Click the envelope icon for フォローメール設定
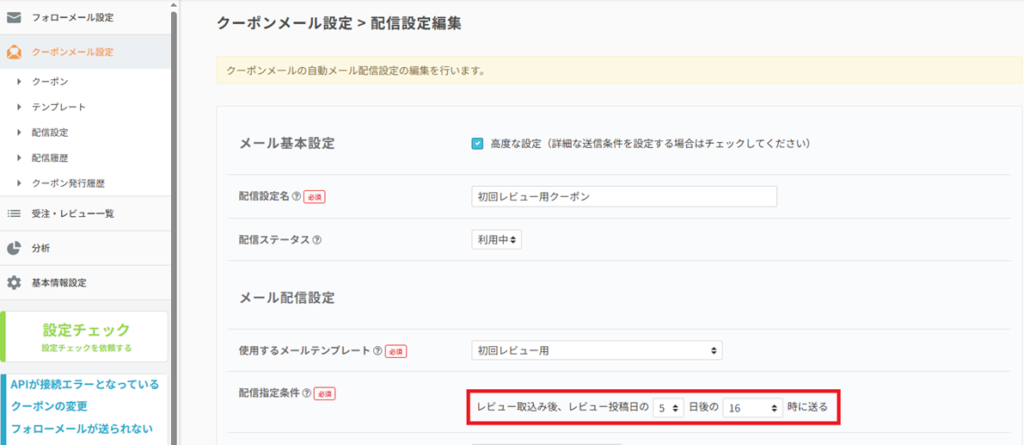Screen dimensions: 1024x445 pos(14,17)
